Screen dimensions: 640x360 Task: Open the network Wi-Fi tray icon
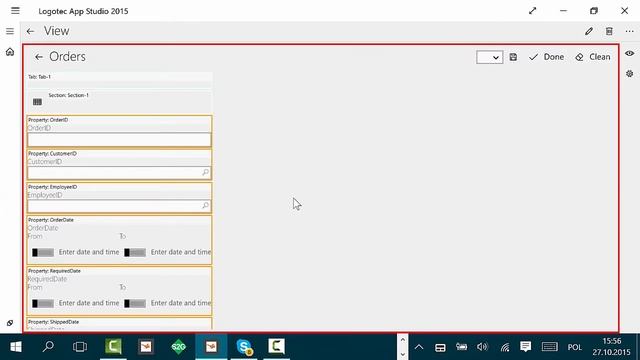[505, 347]
